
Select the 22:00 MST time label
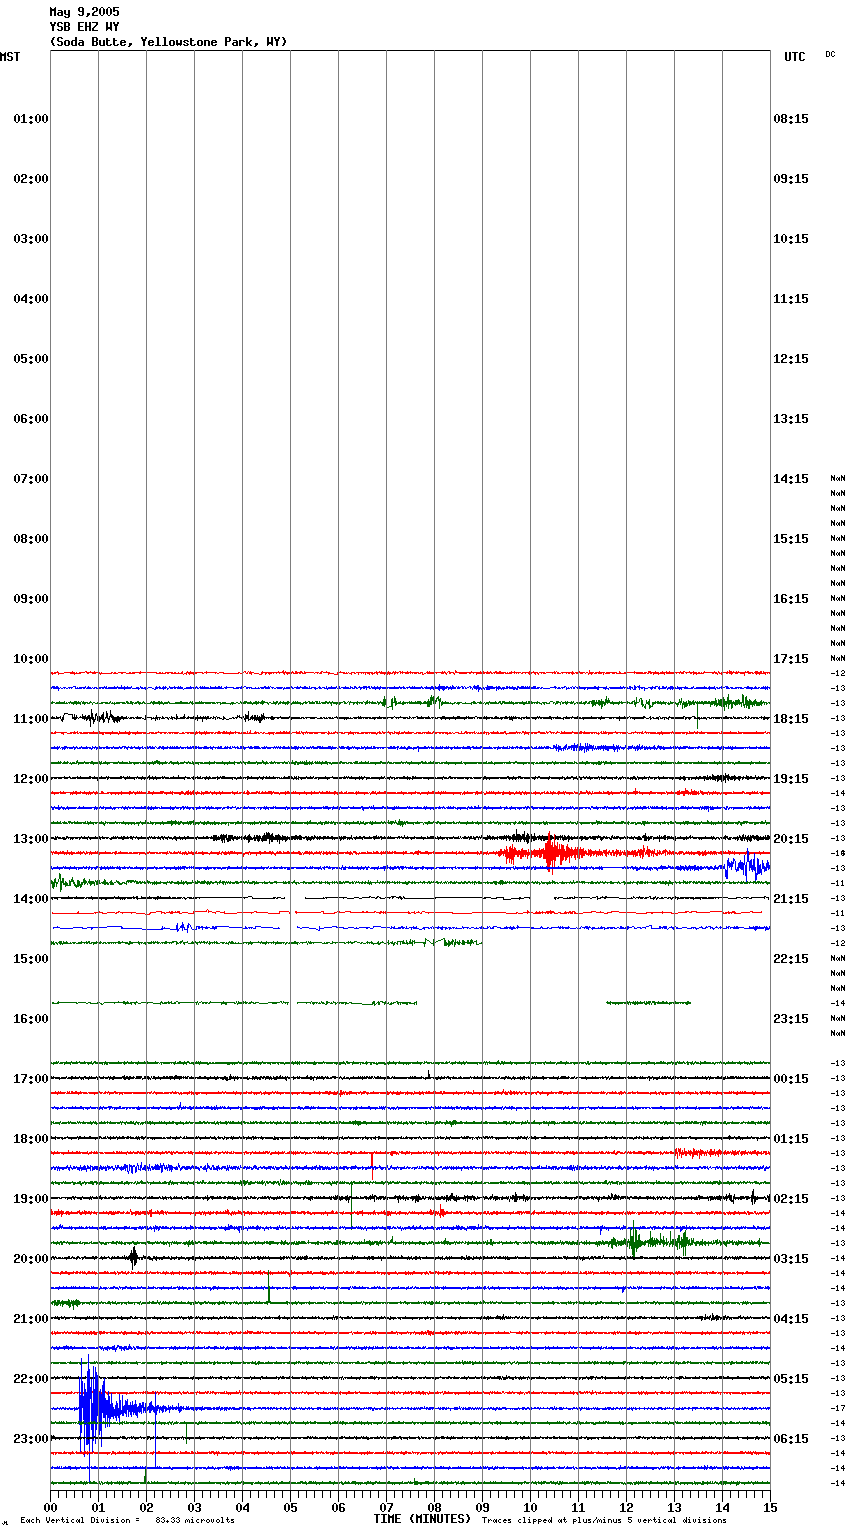pyautogui.click(x=31, y=1379)
